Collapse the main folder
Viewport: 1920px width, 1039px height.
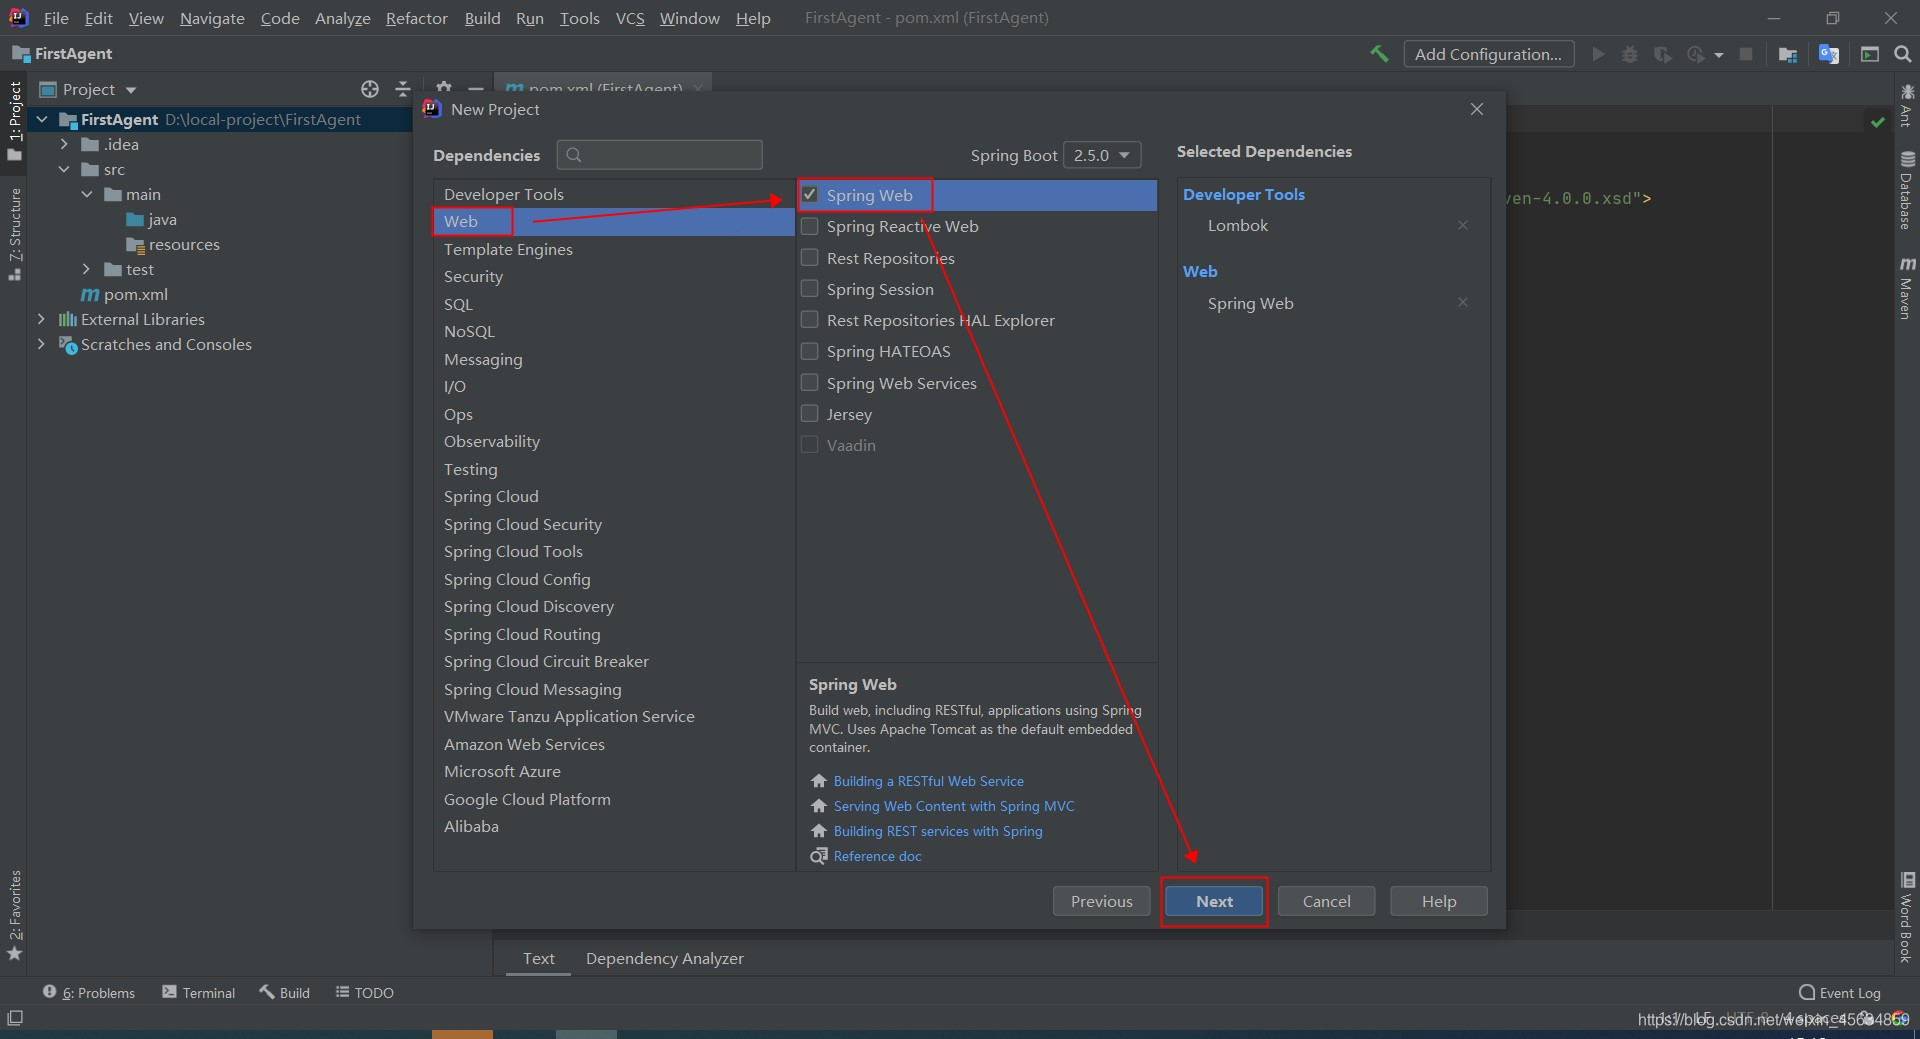(87, 194)
